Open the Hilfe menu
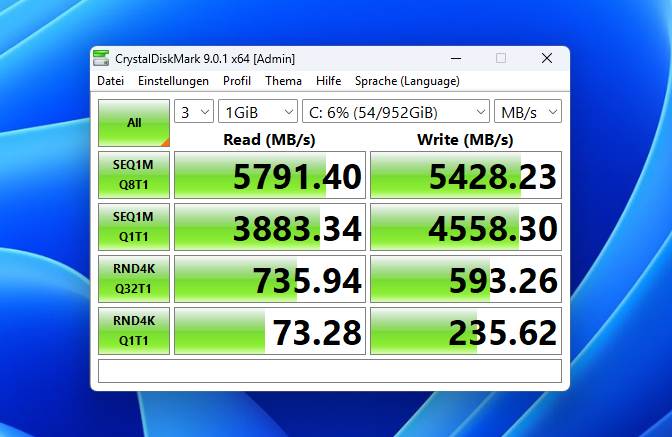The height and width of the screenshot is (437, 672). coord(328,81)
